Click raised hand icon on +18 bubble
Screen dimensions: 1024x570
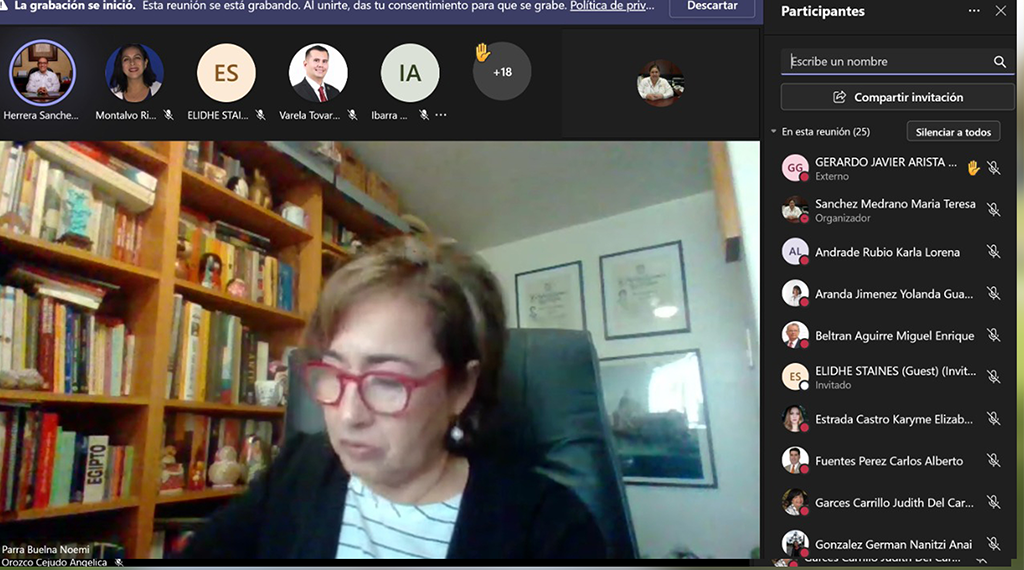(482, 52)
